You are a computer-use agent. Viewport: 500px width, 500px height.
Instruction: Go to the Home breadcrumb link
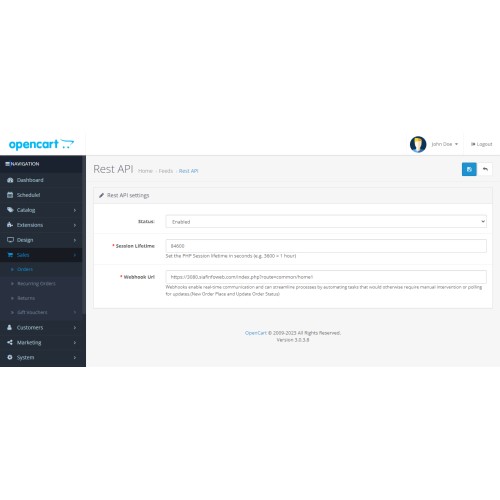click(x=145, y=171)
